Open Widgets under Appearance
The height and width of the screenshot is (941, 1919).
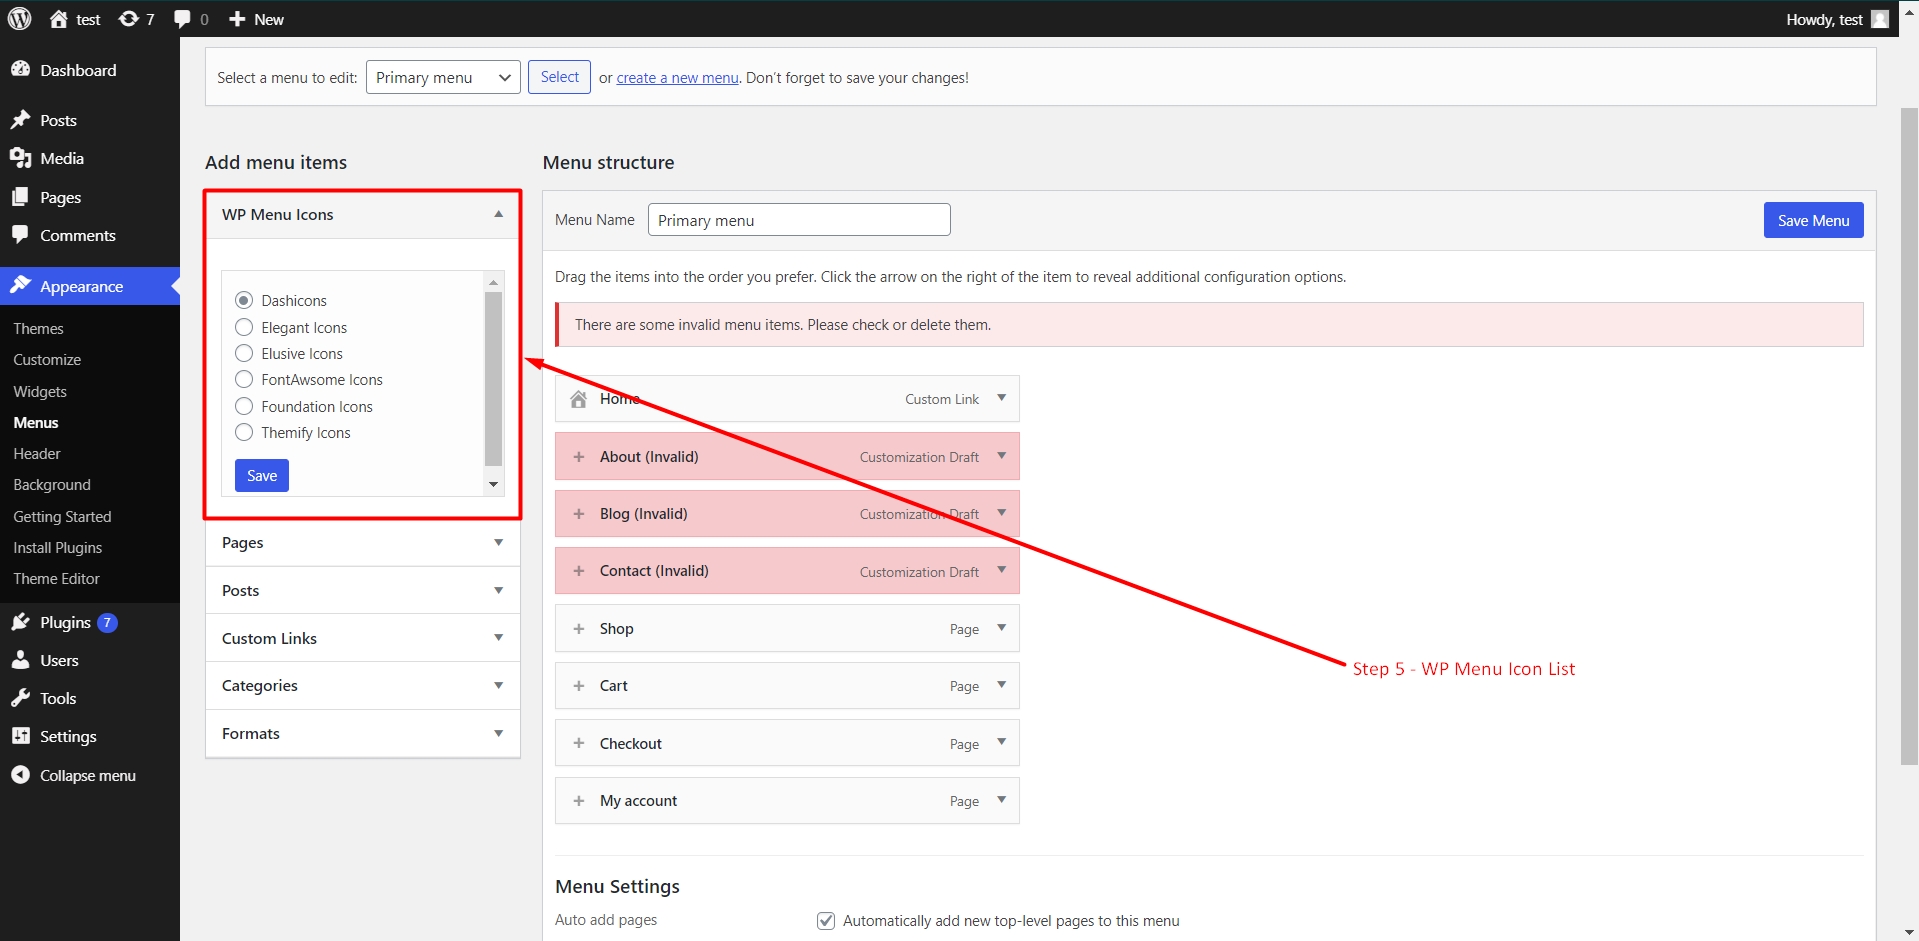point(40,391)
